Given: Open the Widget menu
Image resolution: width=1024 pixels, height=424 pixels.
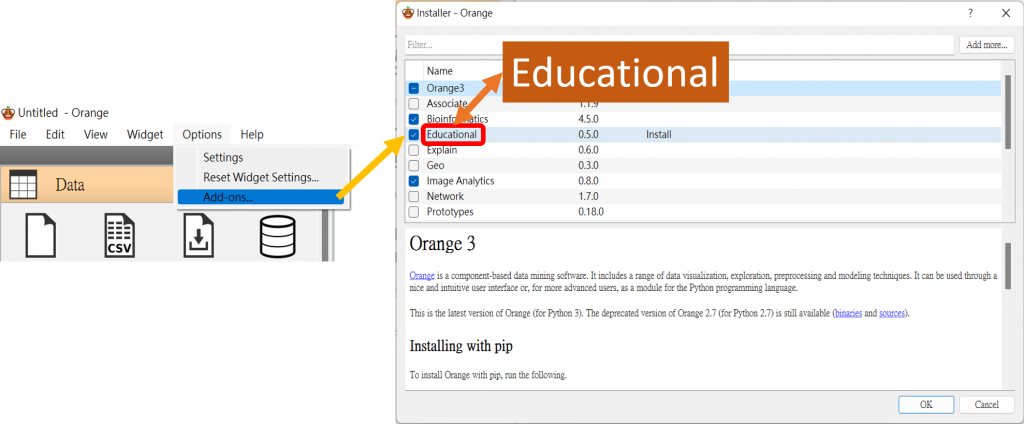Looking at the screenshot, I should click(144, 135).
